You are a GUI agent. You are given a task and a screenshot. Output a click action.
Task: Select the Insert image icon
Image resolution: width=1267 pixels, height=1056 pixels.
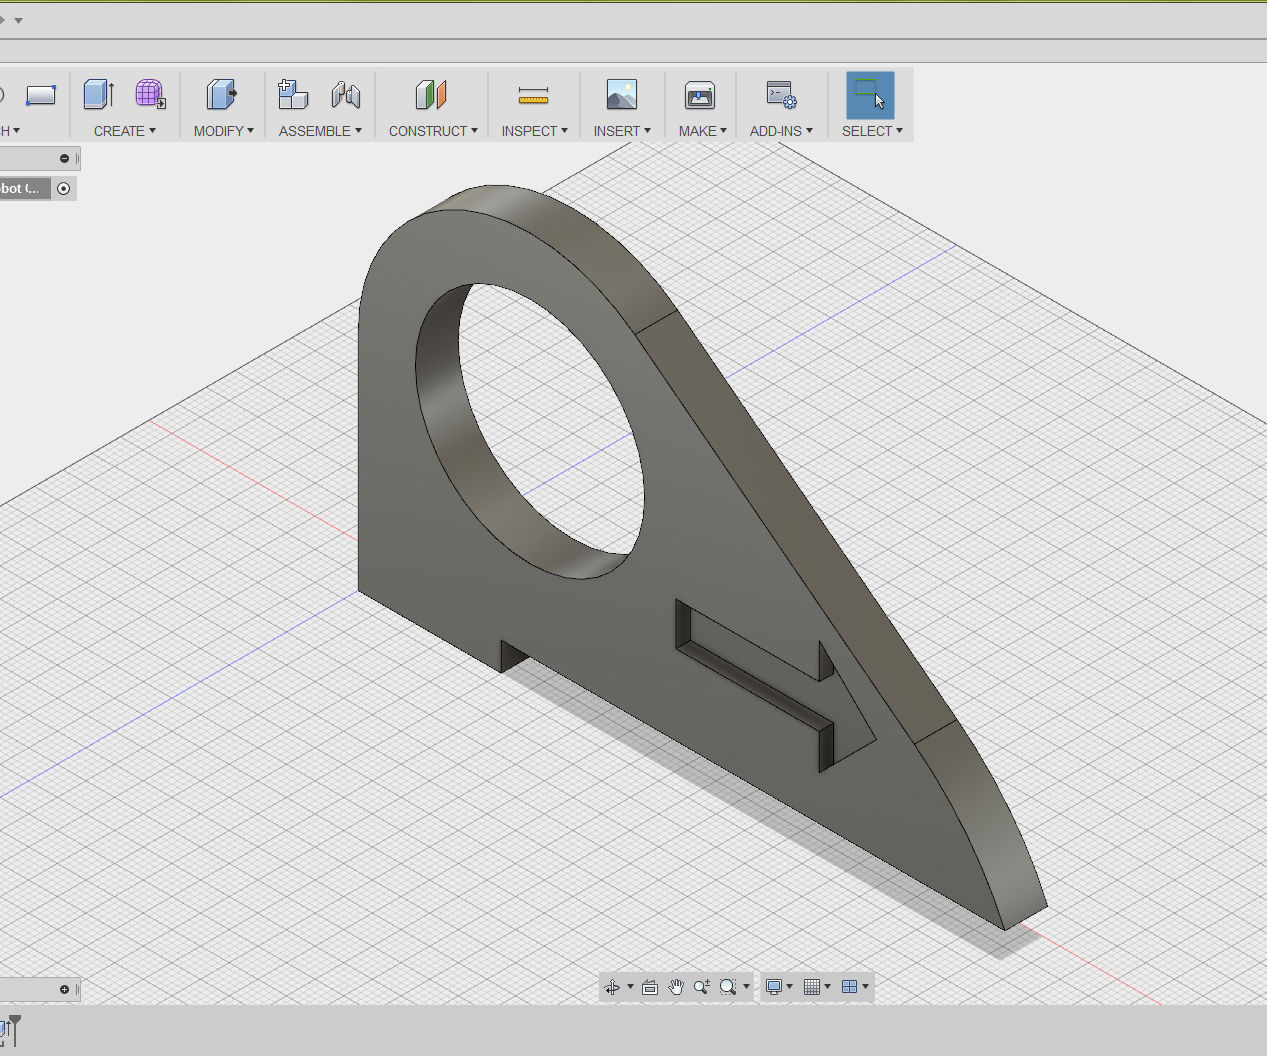coord(622,95)
